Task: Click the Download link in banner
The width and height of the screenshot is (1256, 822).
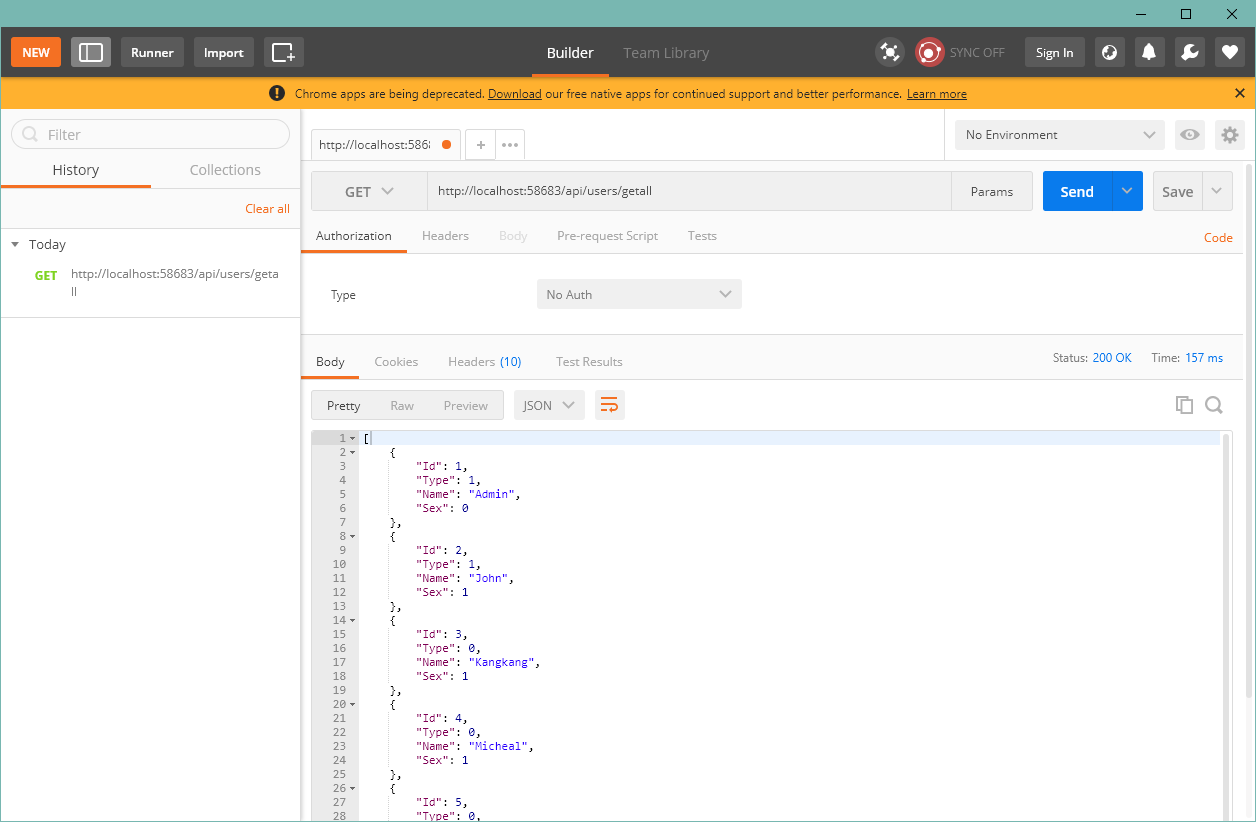Action: (514, 94)
